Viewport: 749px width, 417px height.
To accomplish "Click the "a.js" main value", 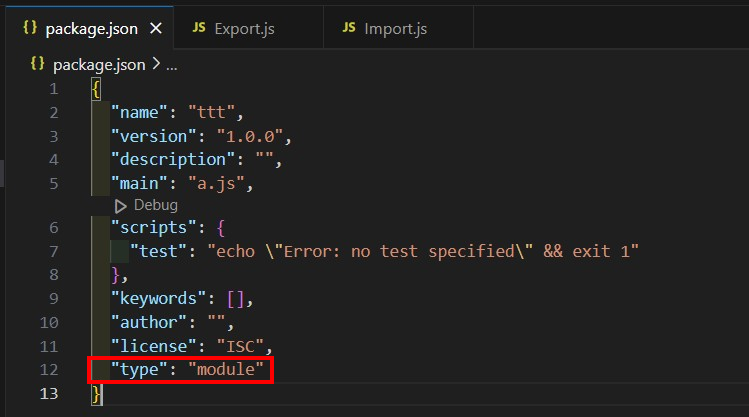I will (x=216, y=183).
